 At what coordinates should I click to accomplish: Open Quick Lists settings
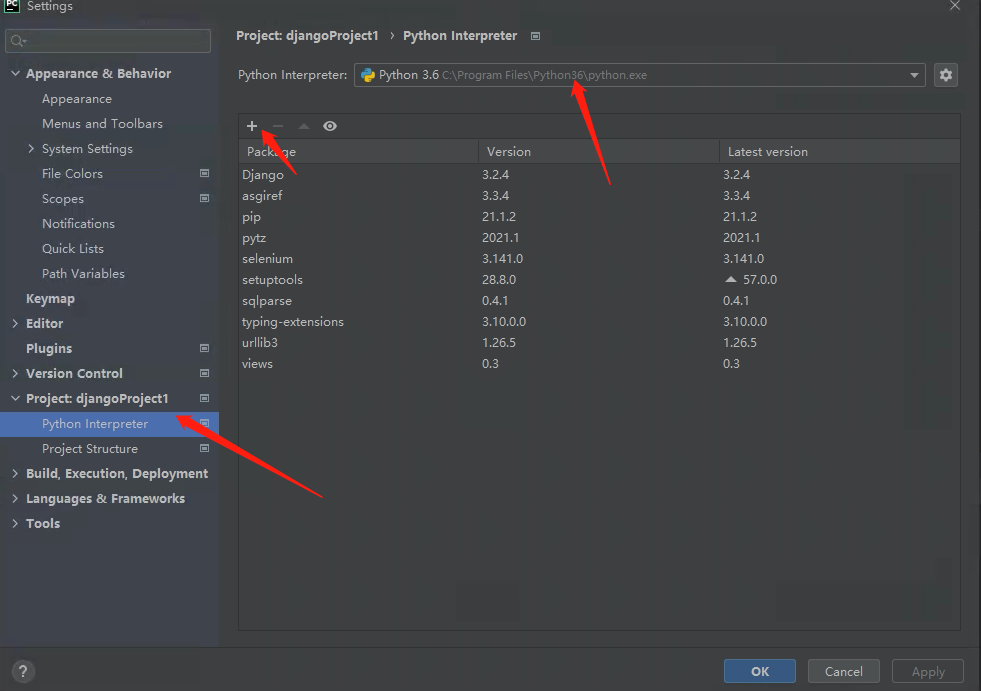[x=73, y=249]
